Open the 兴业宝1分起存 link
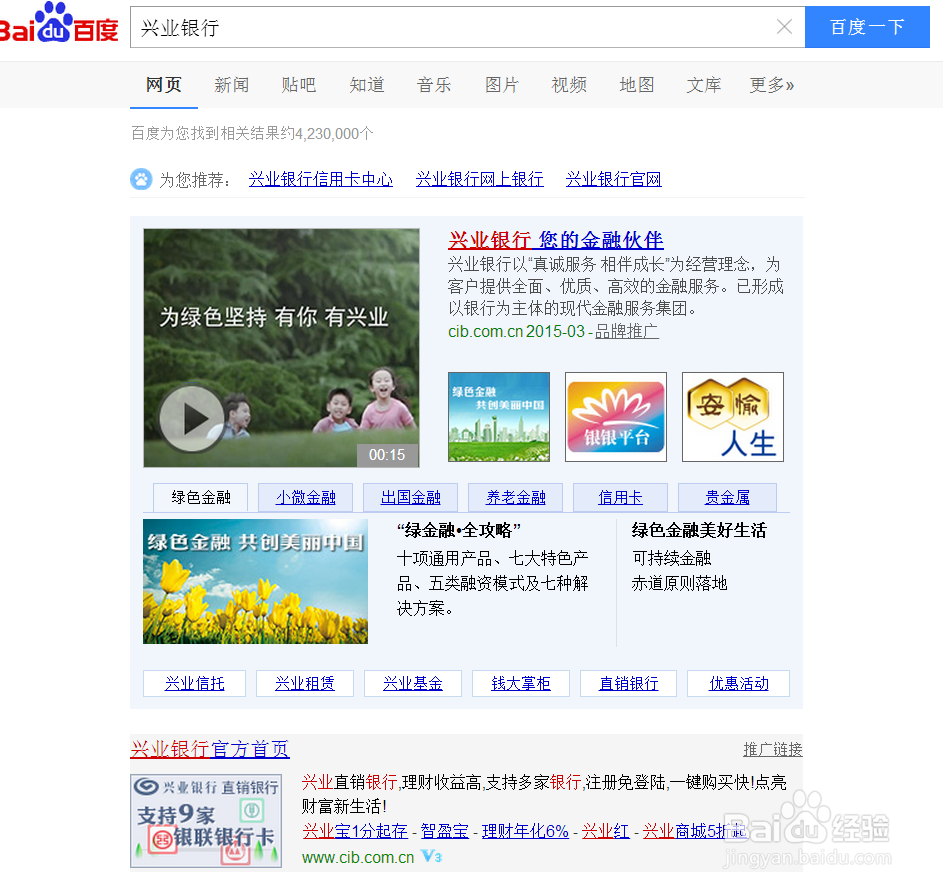This screenshot has height=891, width=943. 355,831
